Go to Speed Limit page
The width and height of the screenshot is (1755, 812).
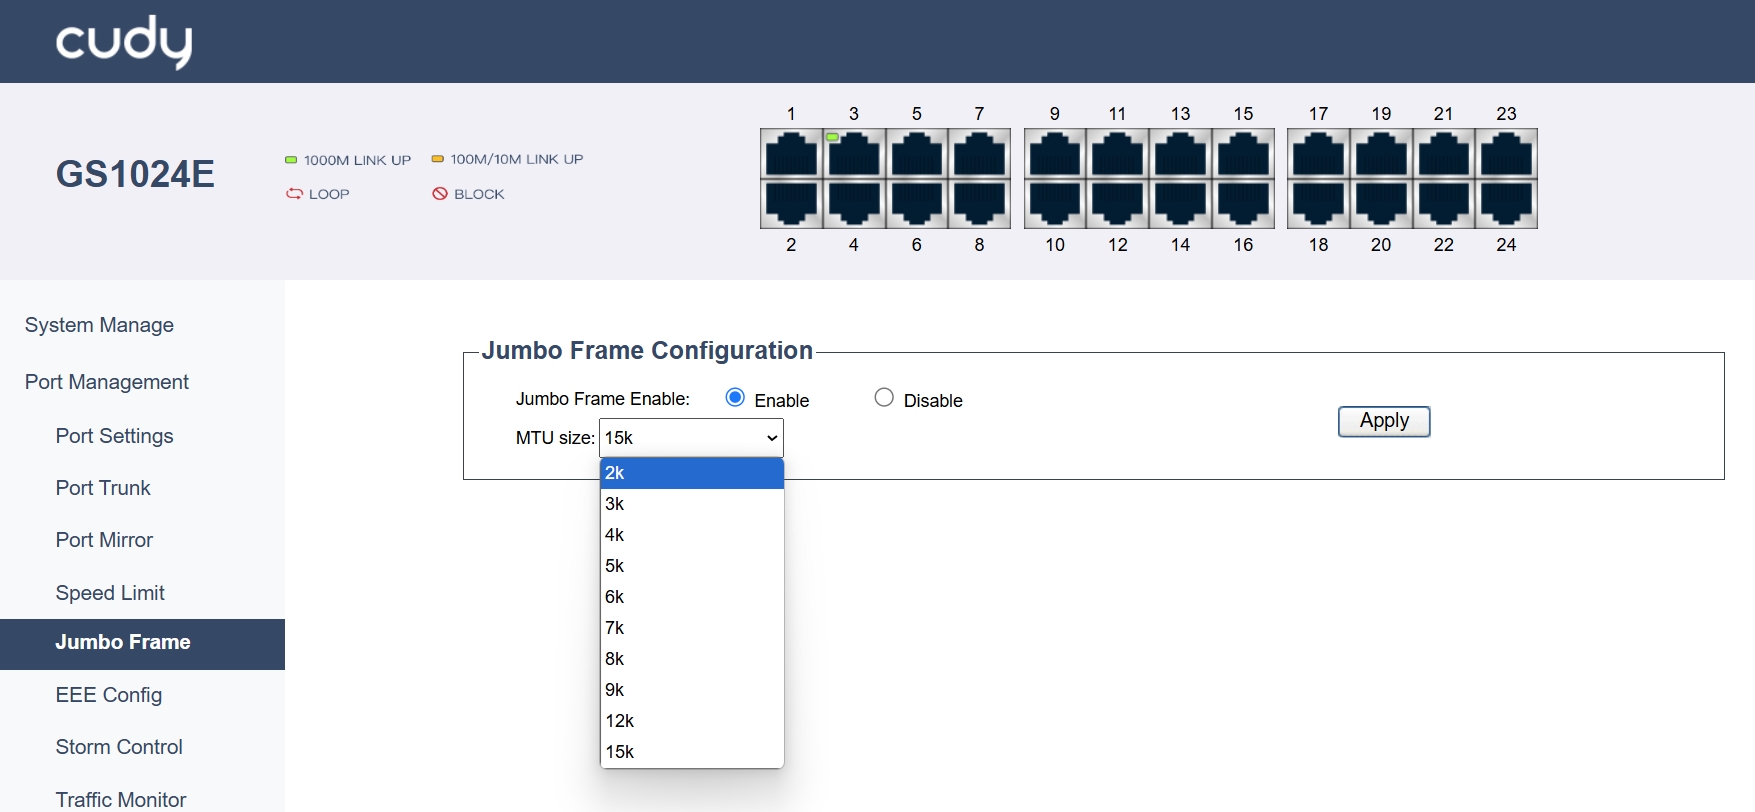point(110,593)
